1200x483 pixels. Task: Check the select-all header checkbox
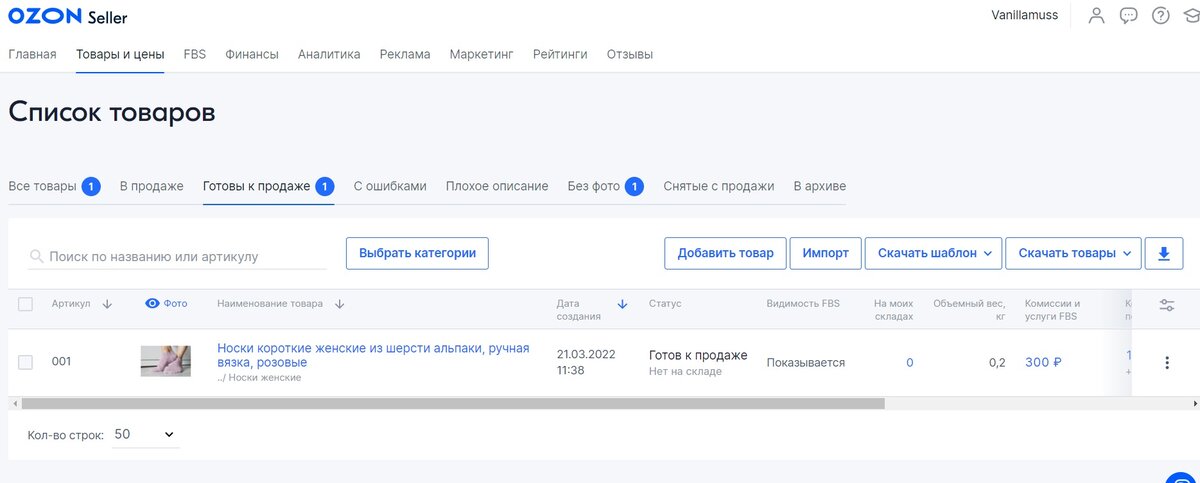tap(26, 304)
